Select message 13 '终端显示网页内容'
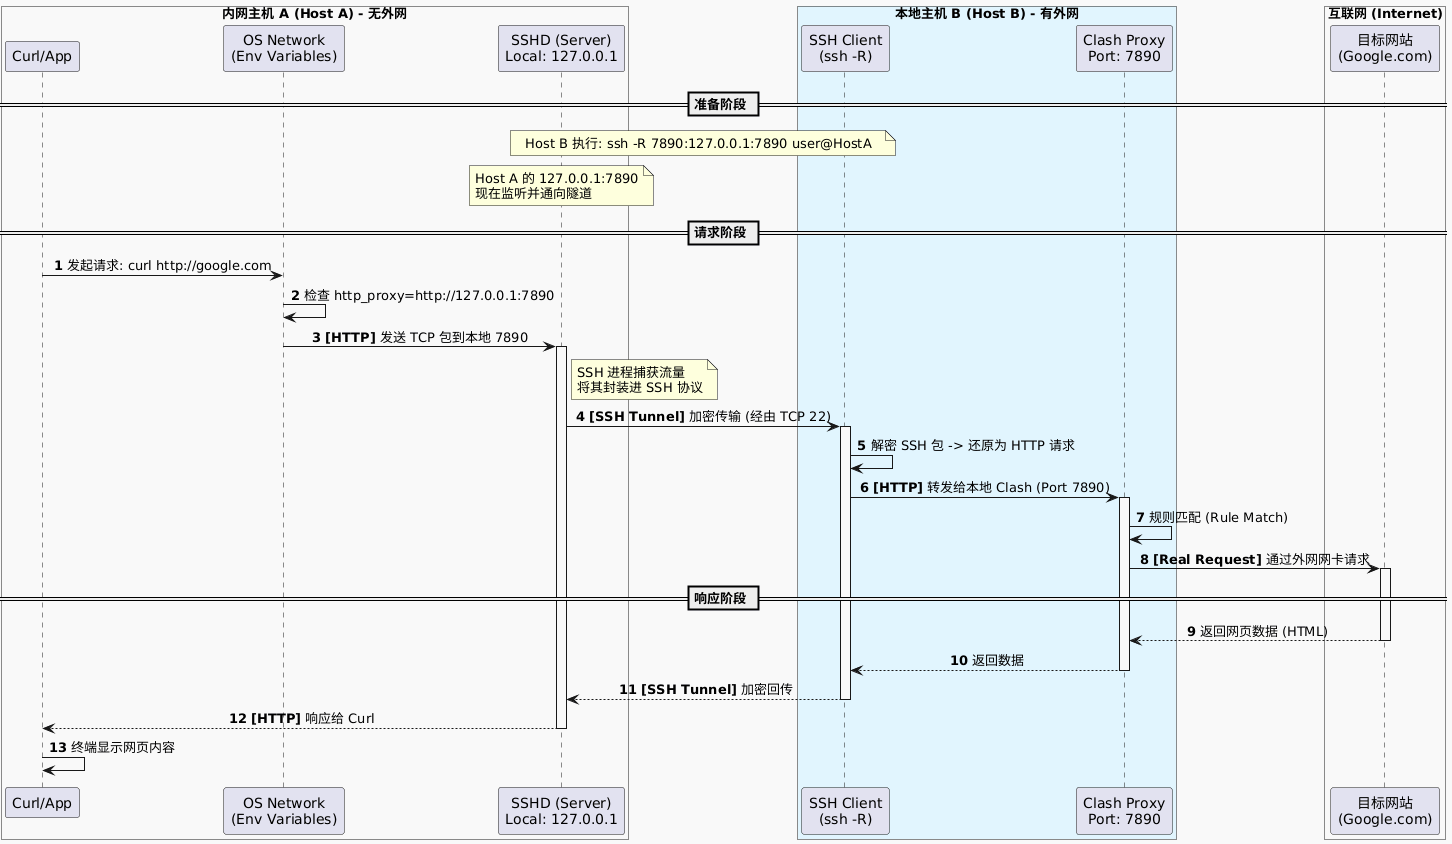Viewport: 1452px width, 844px height. (x=111, y=748)
